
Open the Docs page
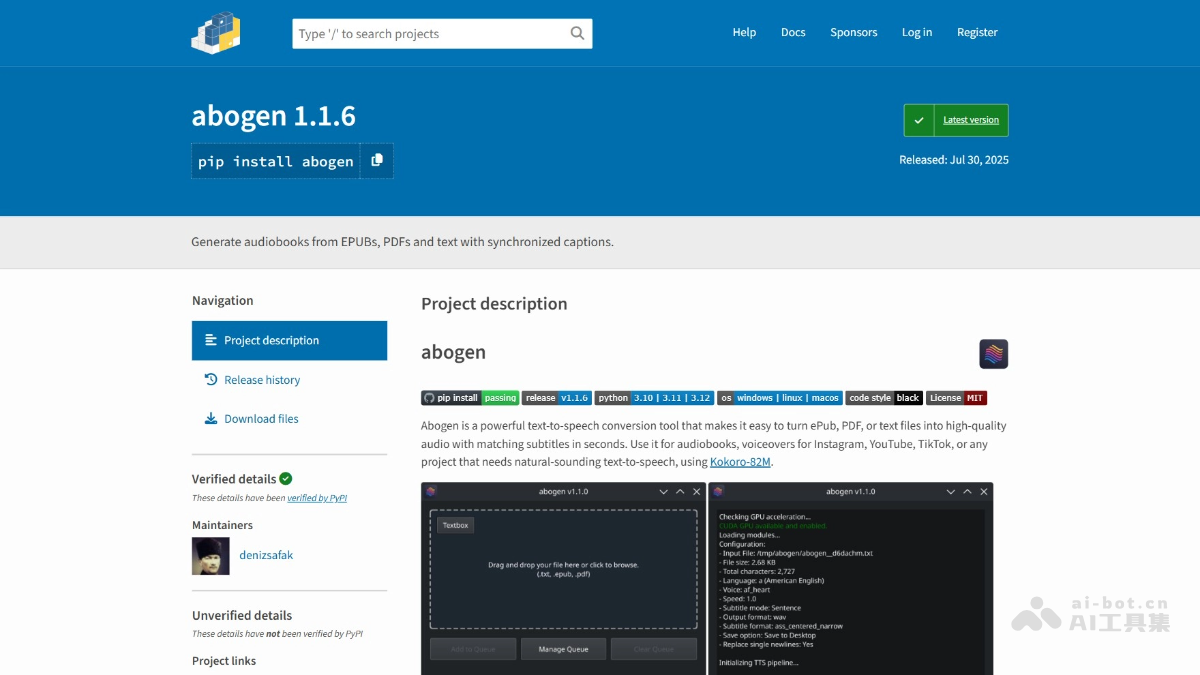[793, 32]
